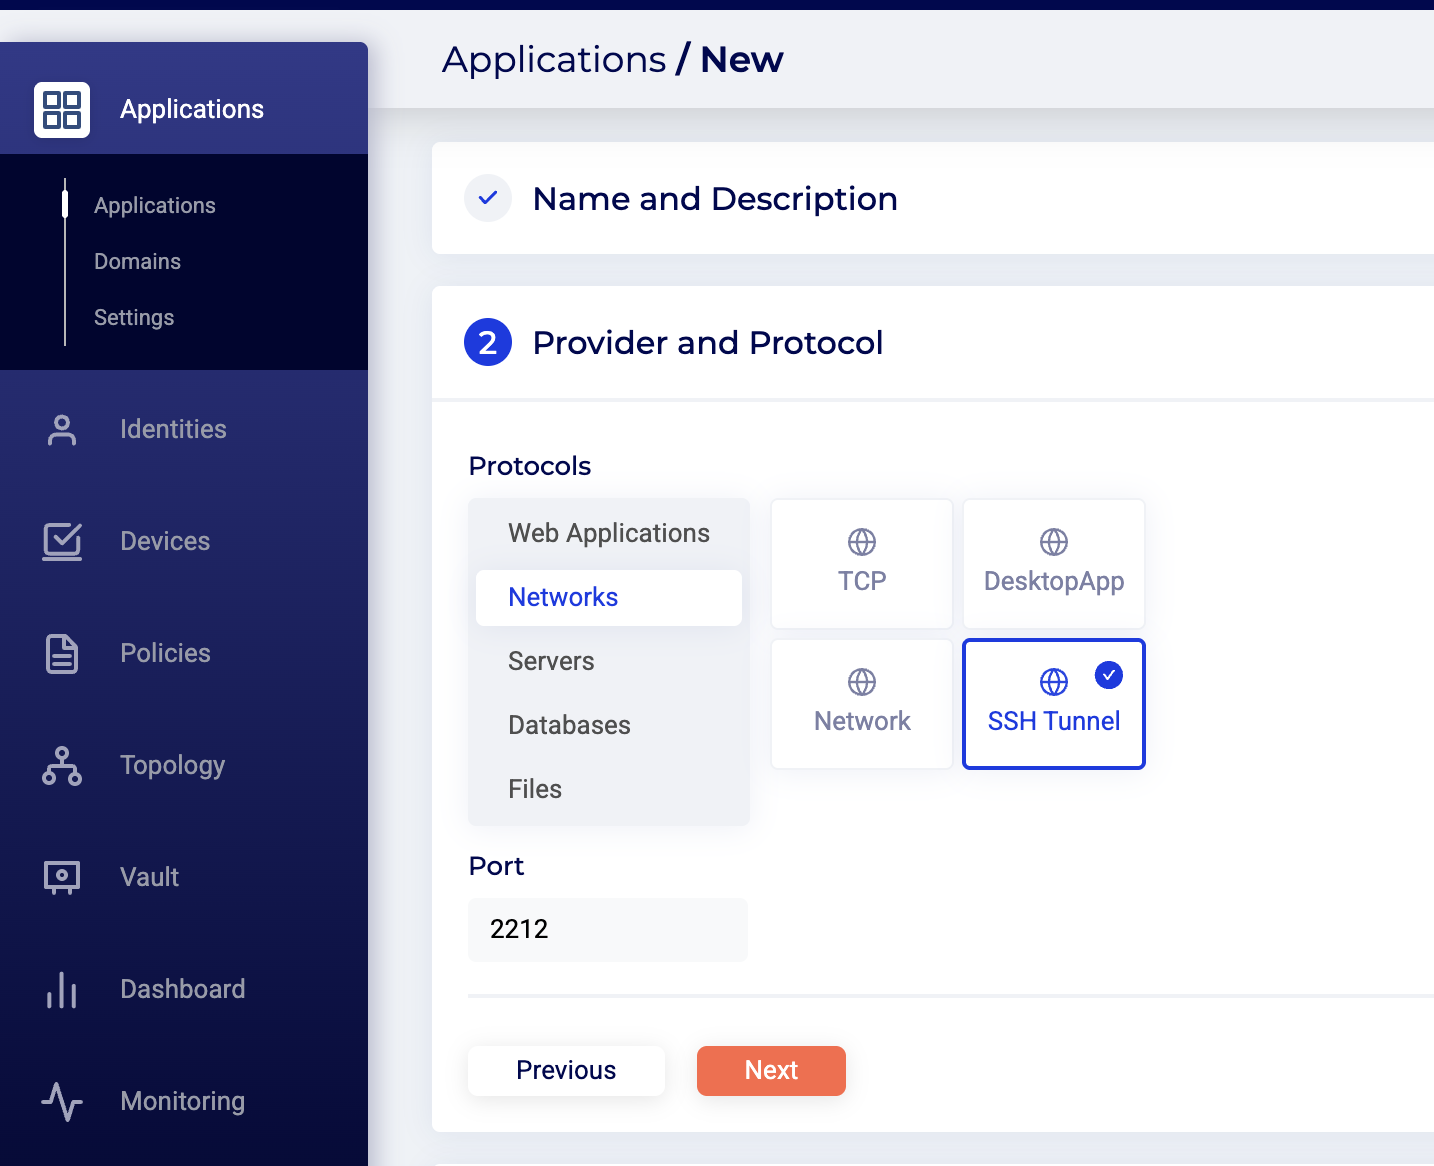Select the Databases protocol category
This screenshot has height=1166, width=1434.
[x=569, y=726]
